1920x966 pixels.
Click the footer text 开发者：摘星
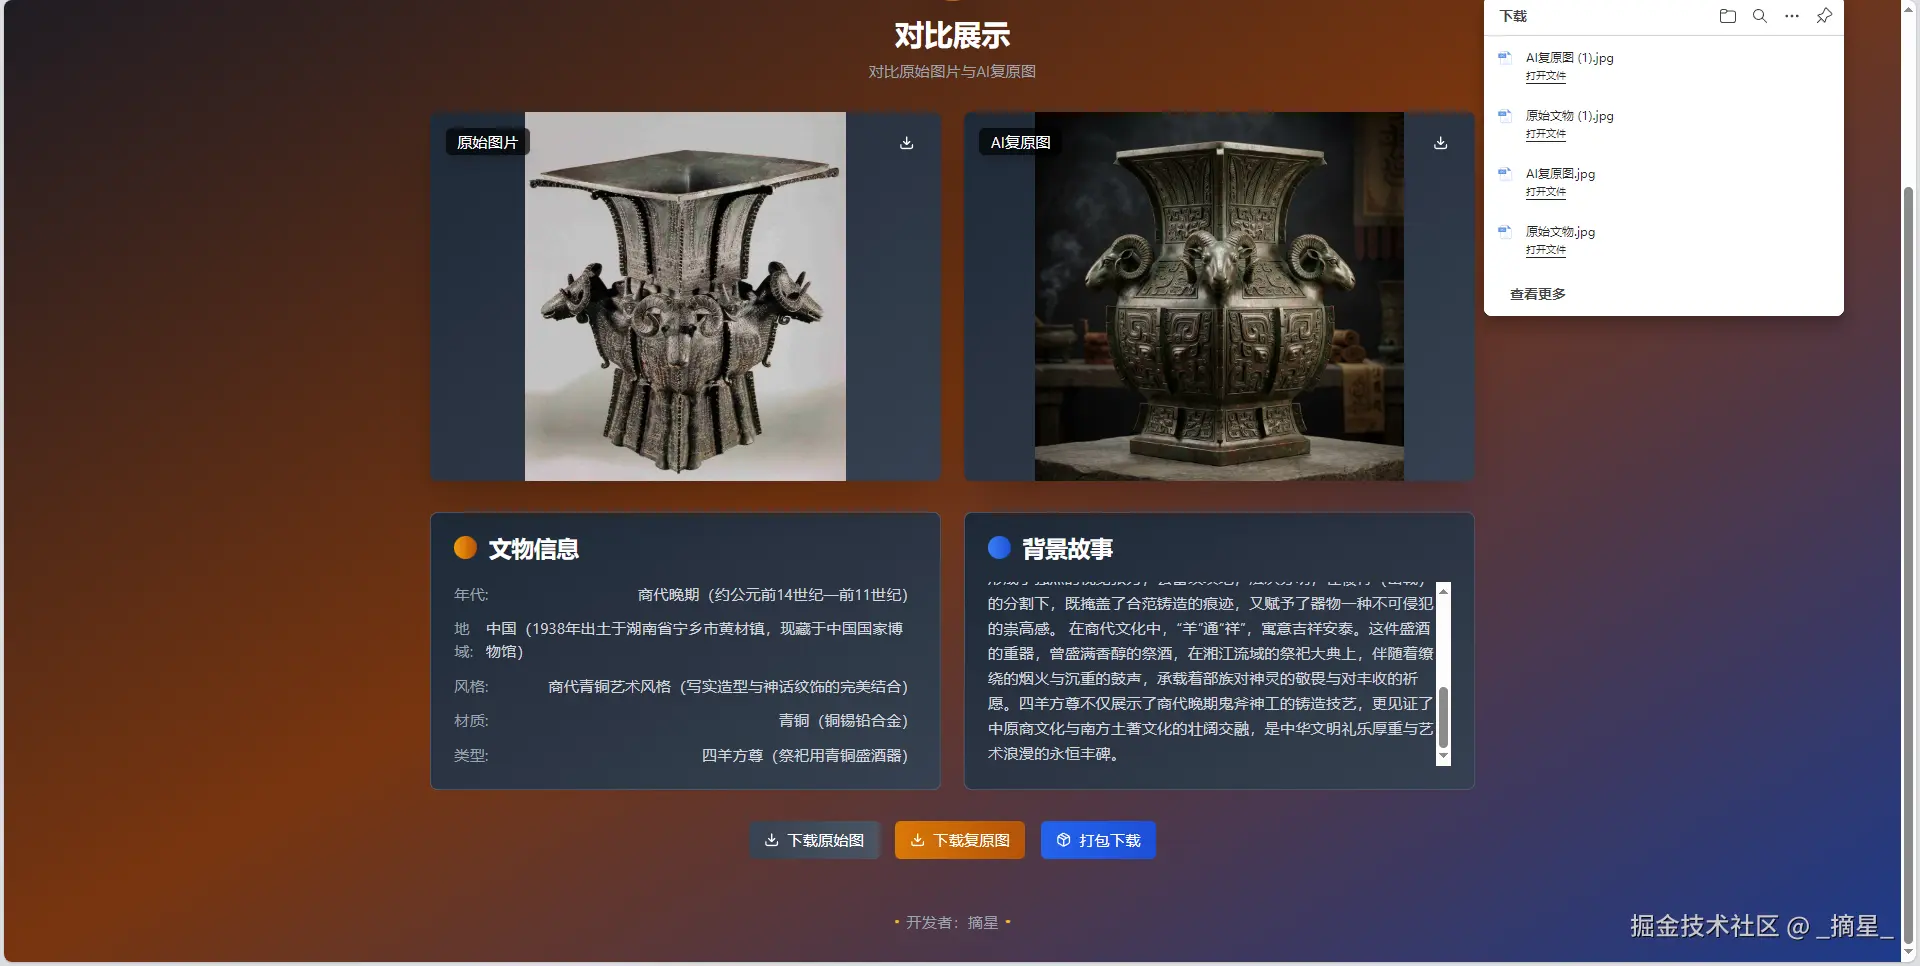(x=952, y=923)
